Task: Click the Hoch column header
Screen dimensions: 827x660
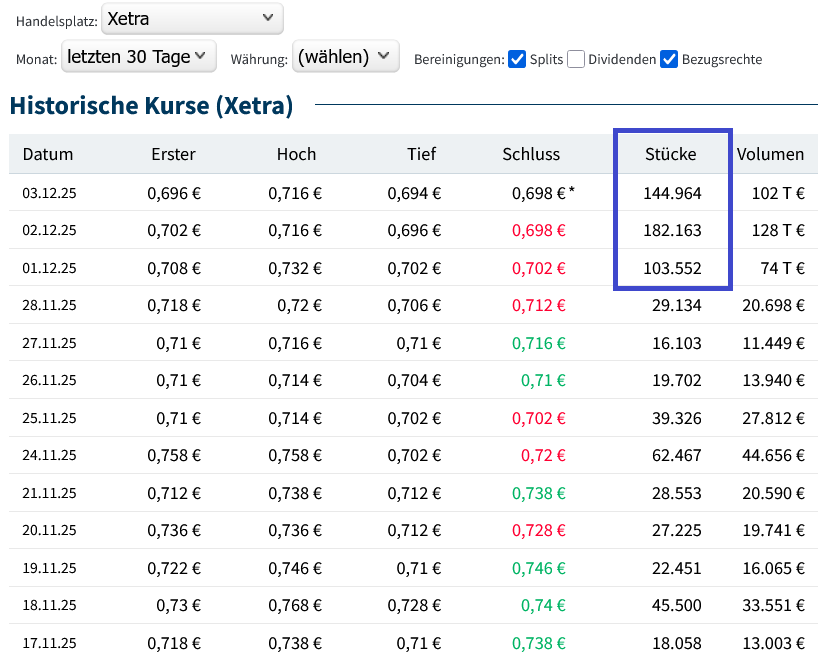Action: pos(296,154)
